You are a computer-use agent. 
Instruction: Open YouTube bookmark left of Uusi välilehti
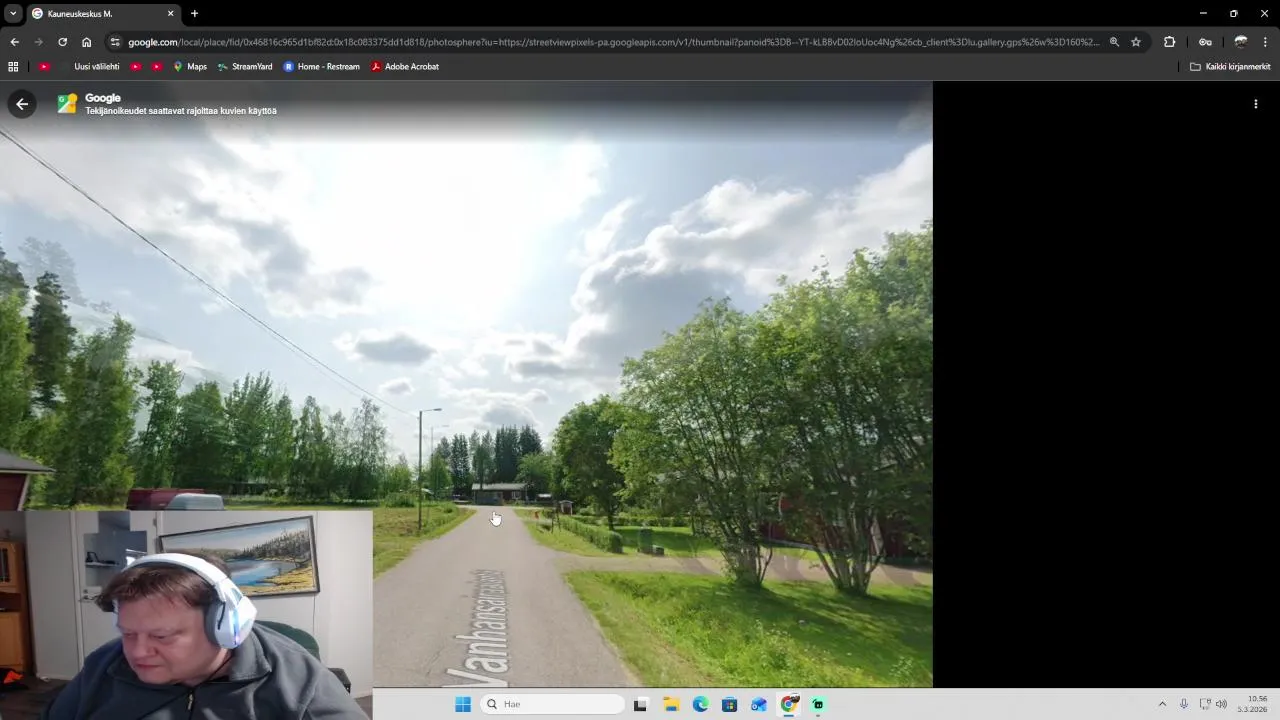click(44, 67)
